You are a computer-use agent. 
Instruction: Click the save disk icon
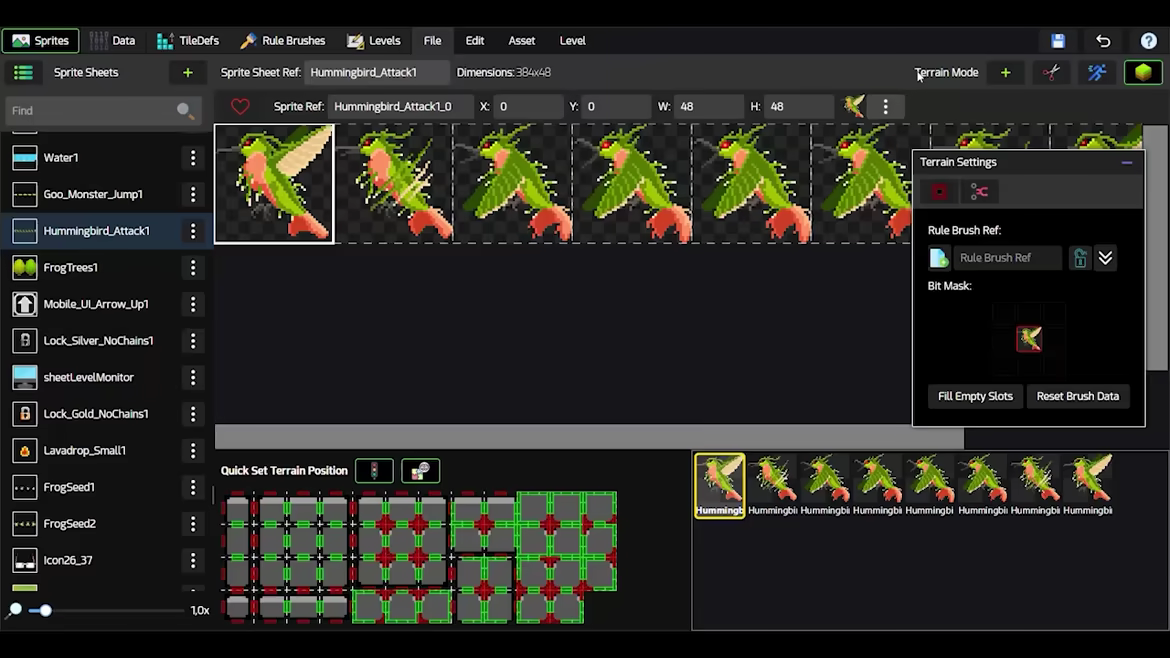coord(1058,41)
